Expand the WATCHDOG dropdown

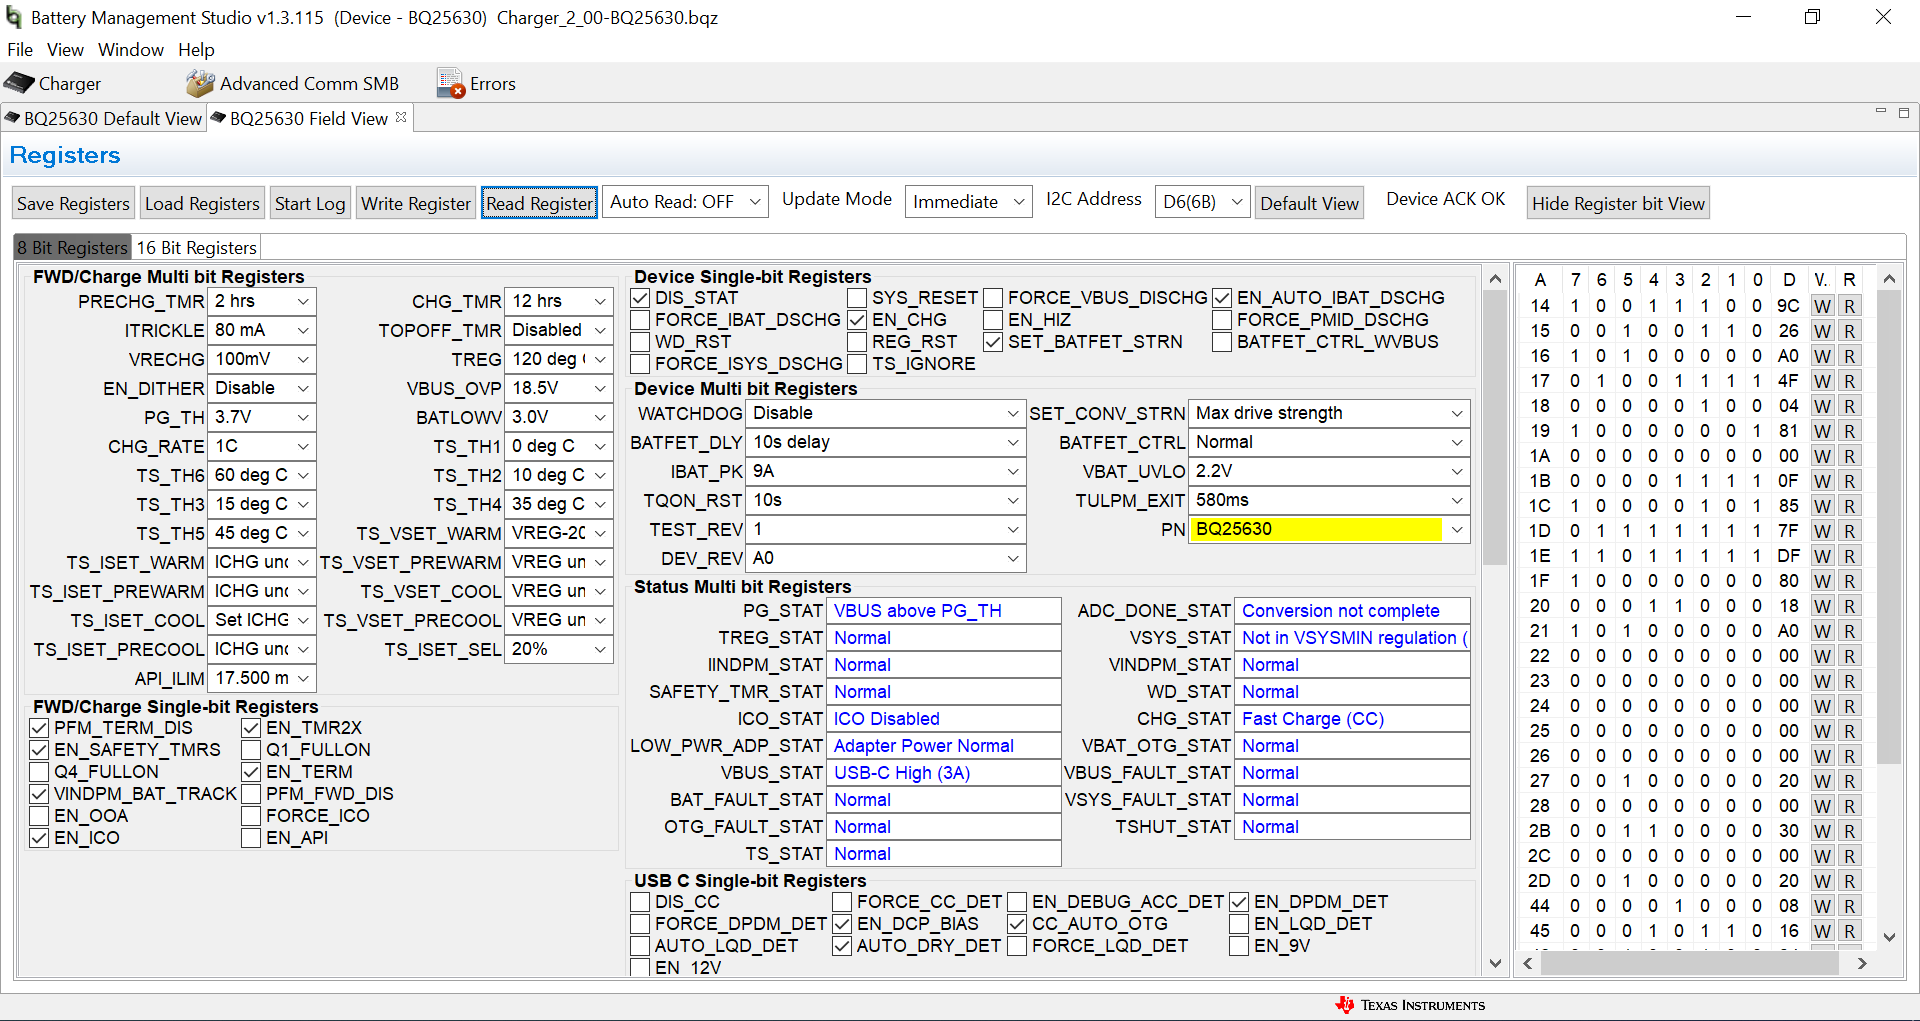pos(1012,414)
